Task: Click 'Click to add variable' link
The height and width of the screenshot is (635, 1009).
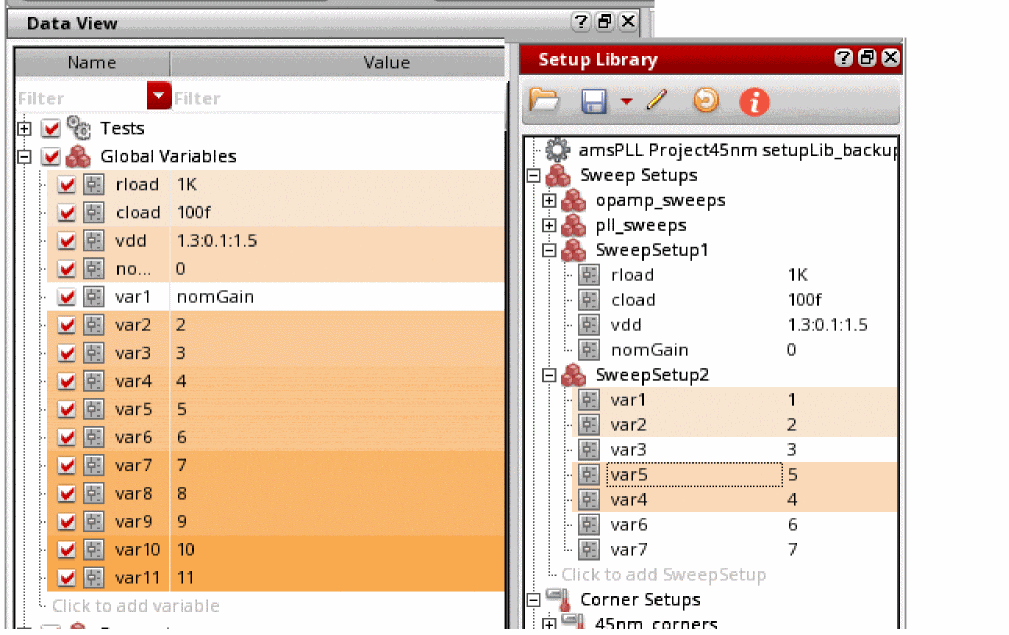Action: (135, 606)
